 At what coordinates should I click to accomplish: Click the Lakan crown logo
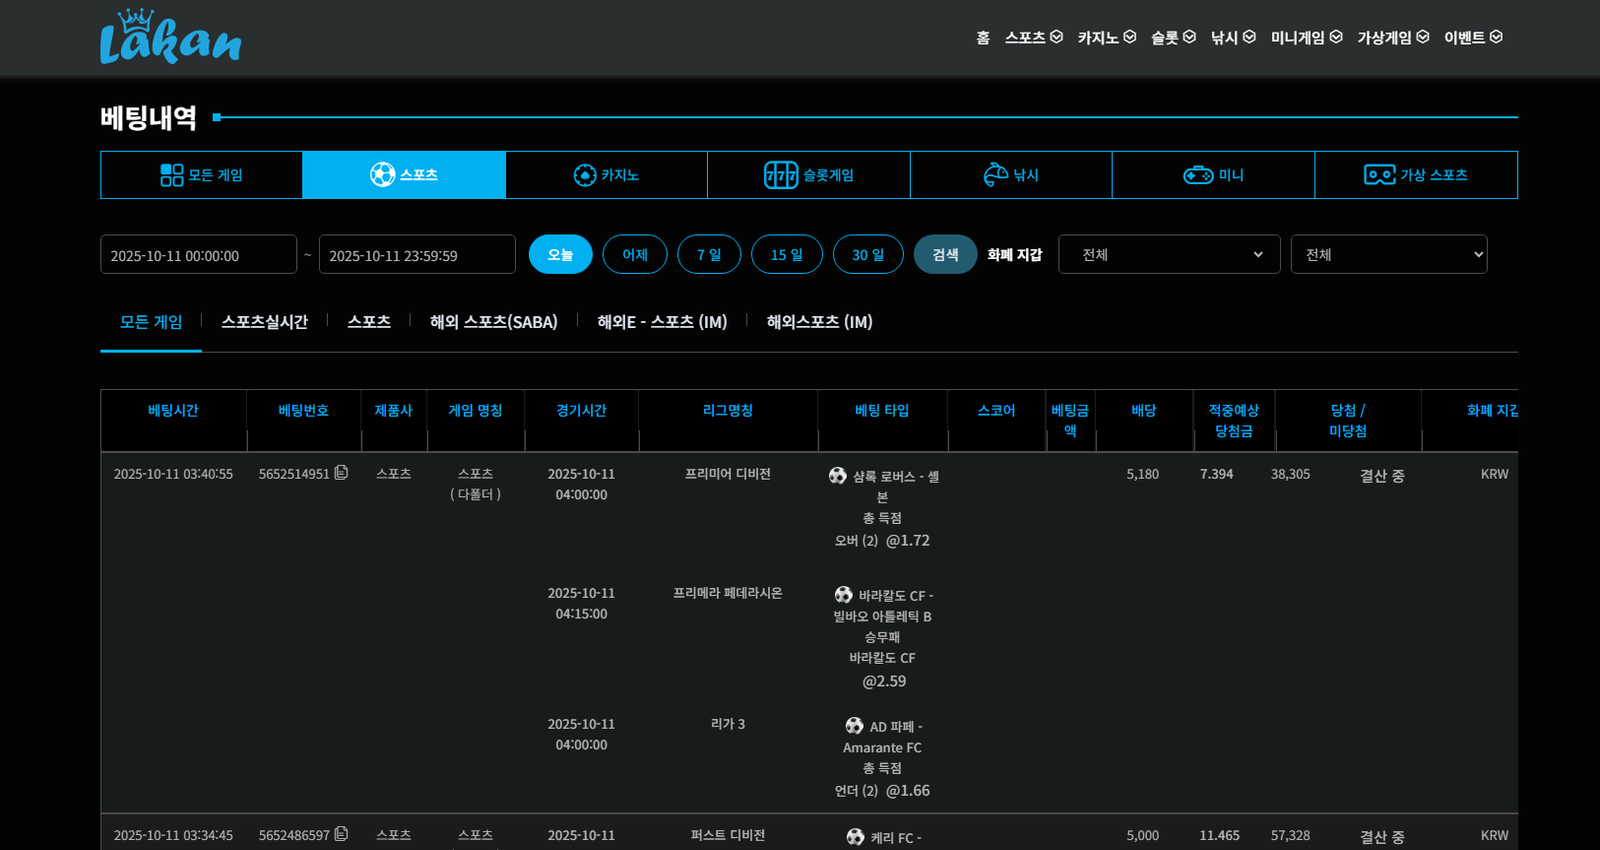[170, 37]
